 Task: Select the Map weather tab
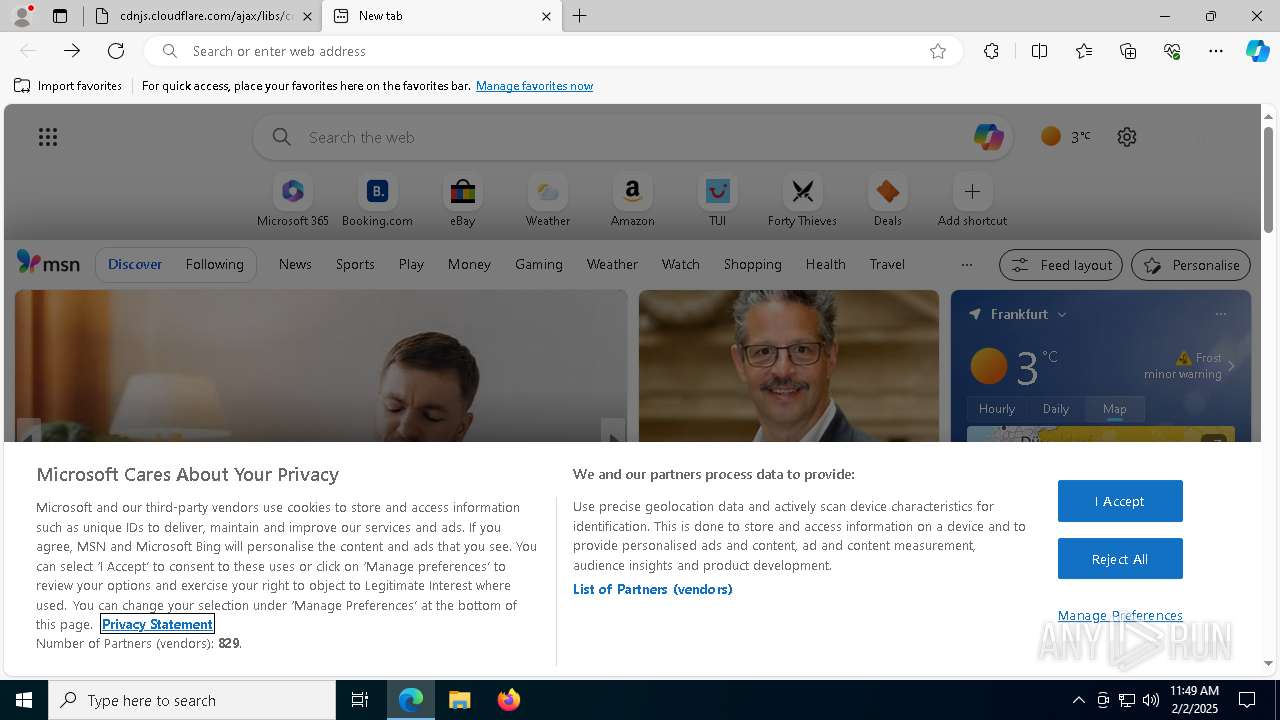[x=1114, y=408]
